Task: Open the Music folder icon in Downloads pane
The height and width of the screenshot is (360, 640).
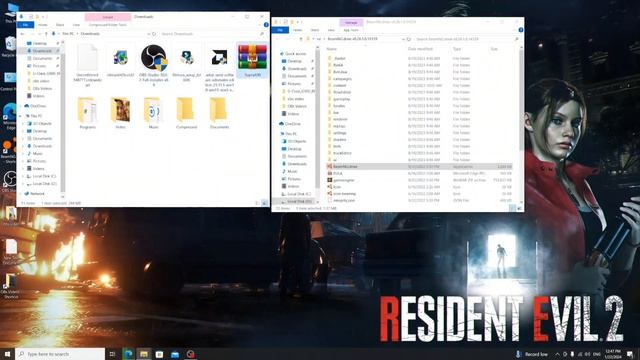Action: point(153,113)
